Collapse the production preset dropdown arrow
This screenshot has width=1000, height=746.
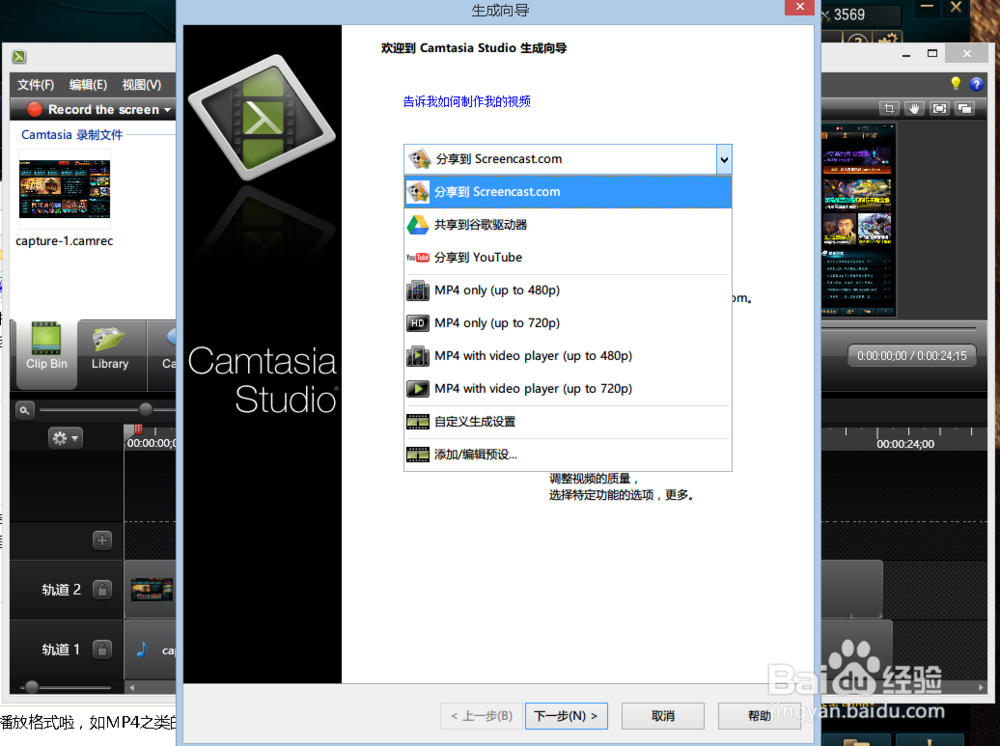724,159
